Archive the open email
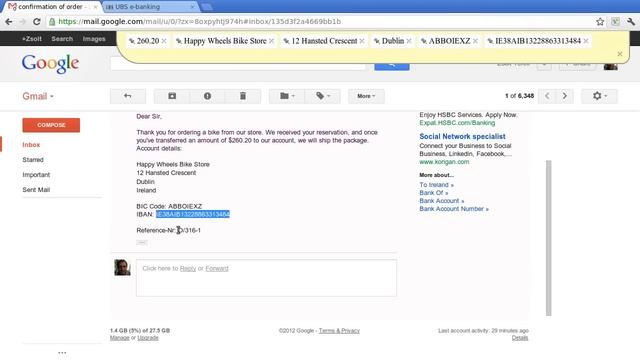Screen dimensions: 640x360 click(x=172, y=96)
